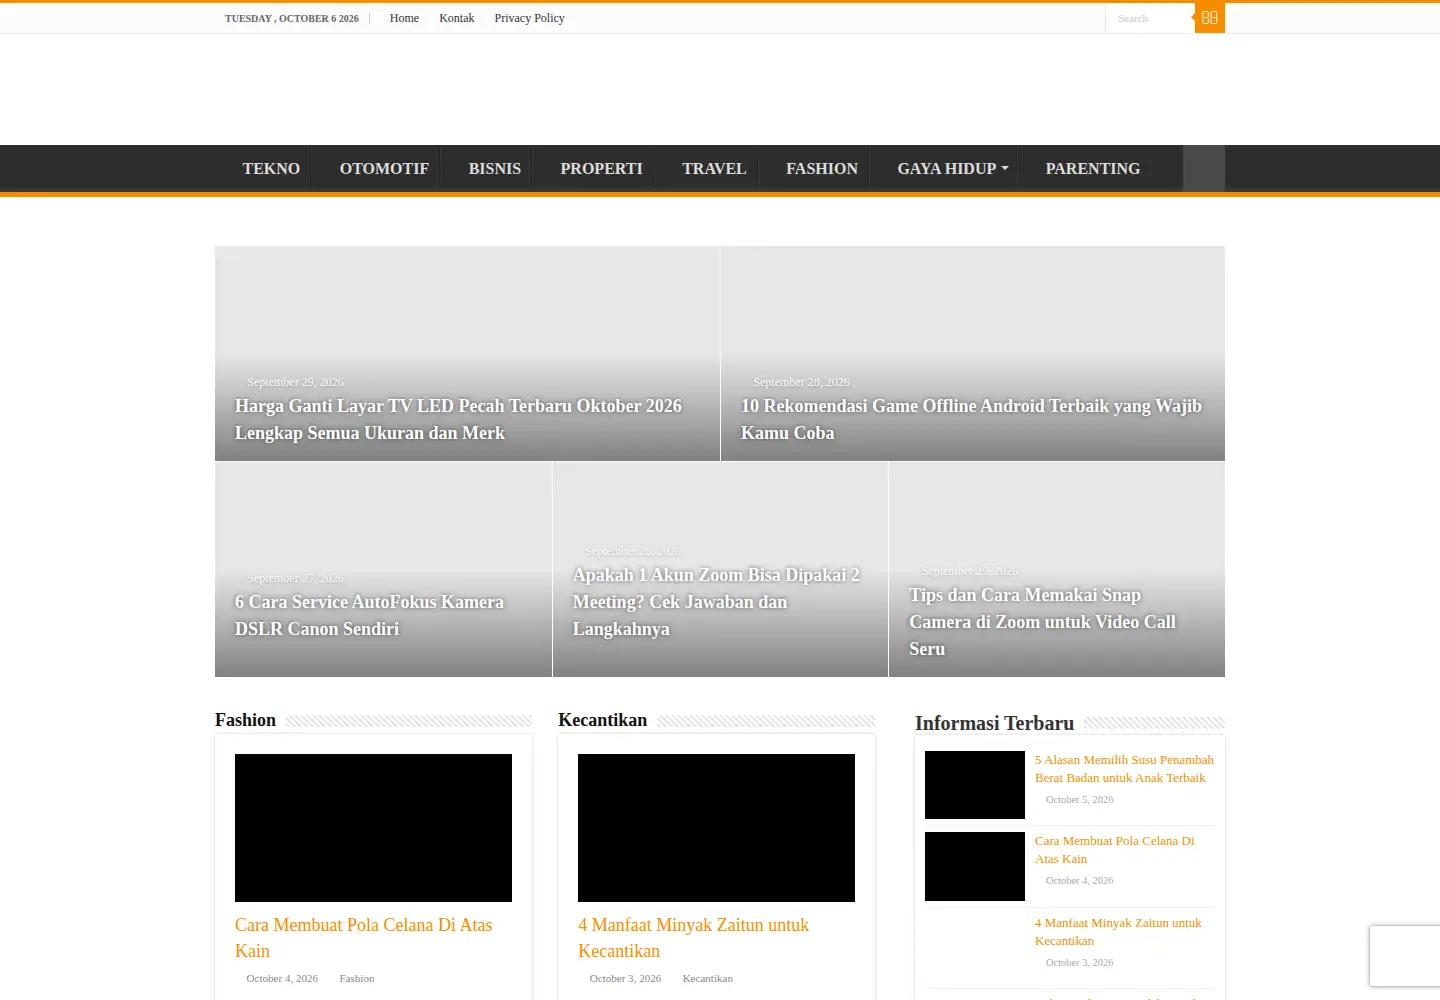
Task: Open the Kontak page link
Action: (457, 18)
